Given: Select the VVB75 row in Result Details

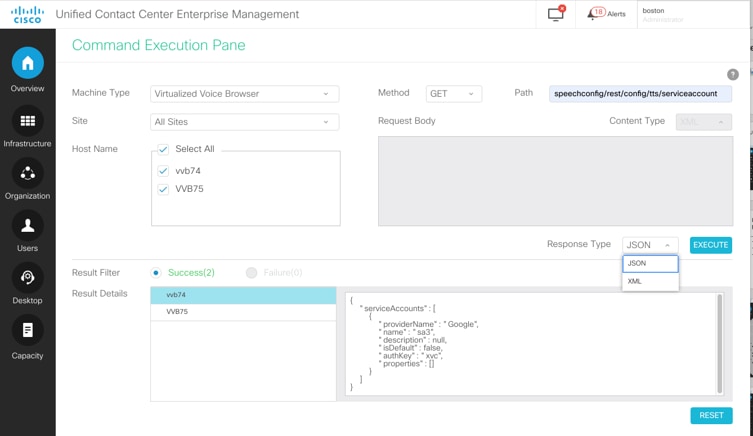Looking at the screenshot, I should (243, 312).
